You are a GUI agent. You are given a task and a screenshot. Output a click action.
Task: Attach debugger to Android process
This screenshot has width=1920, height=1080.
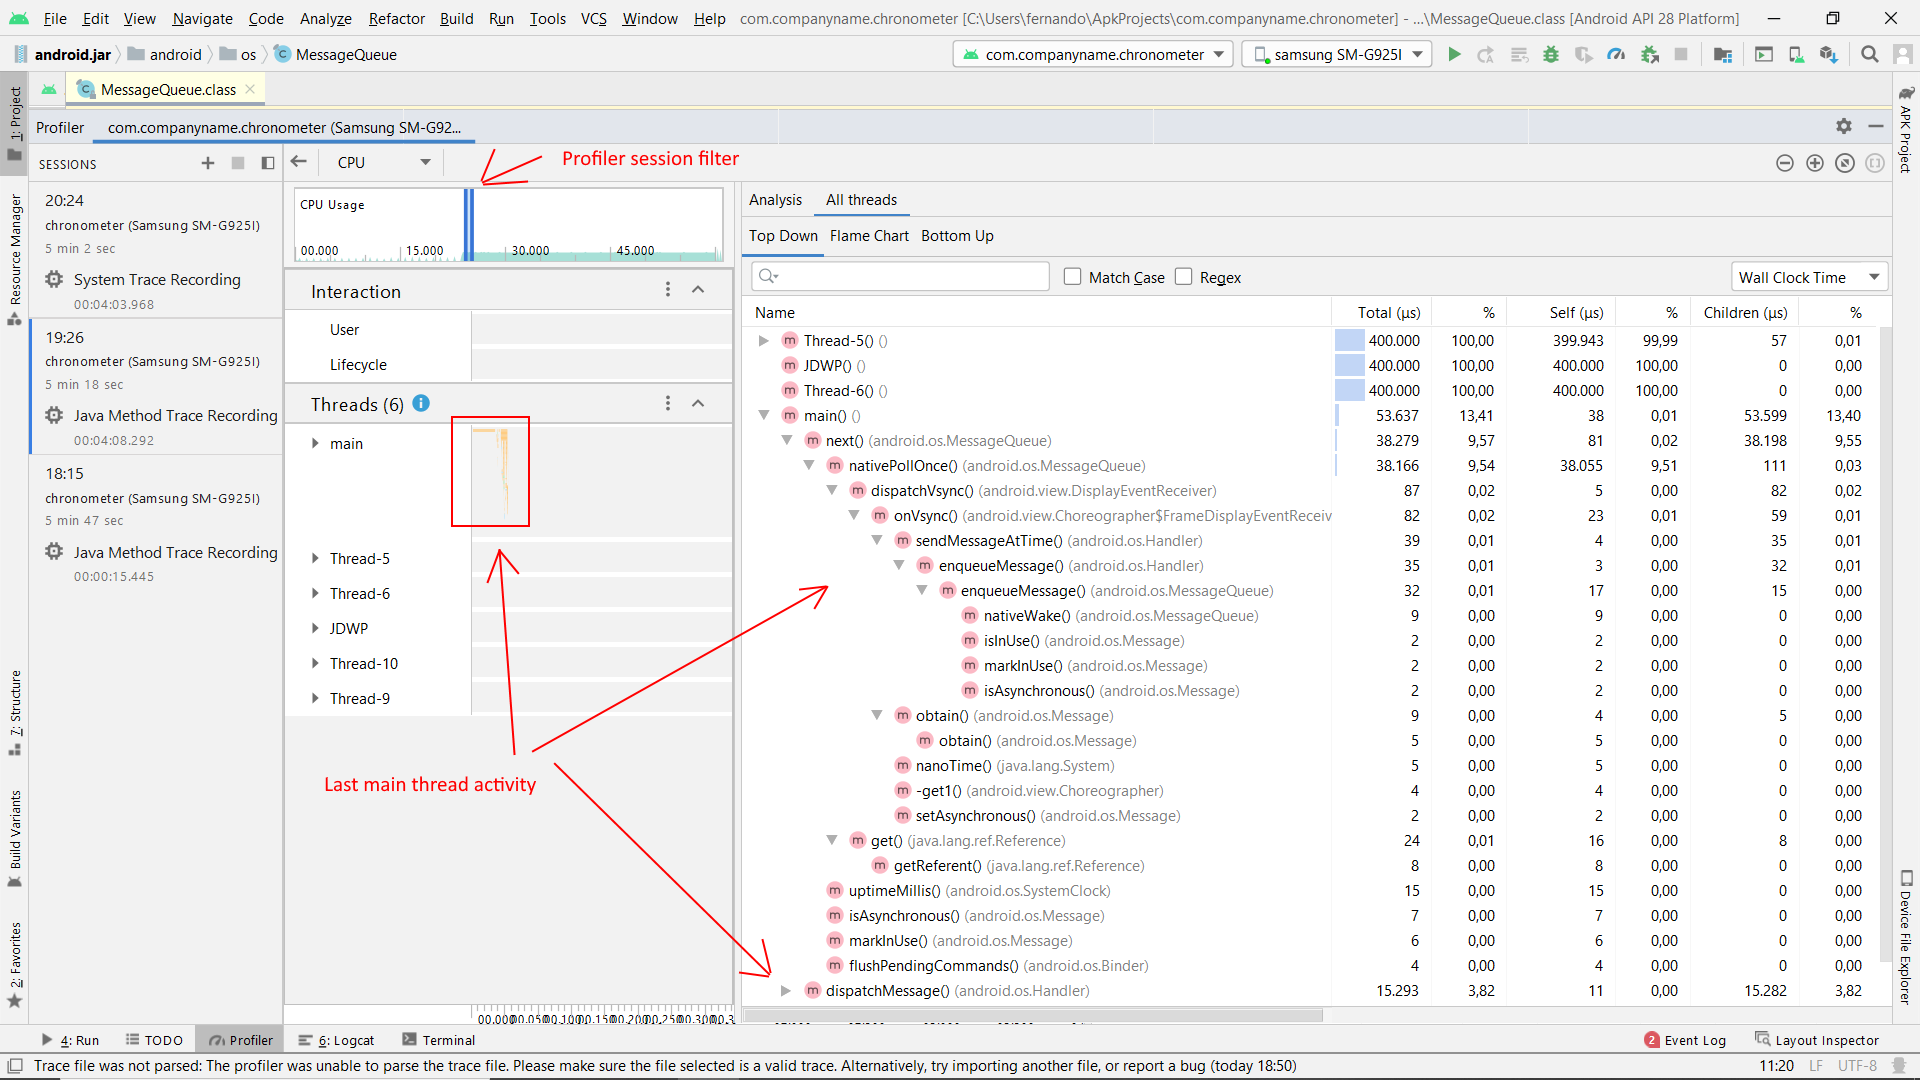[x=1649, y=54]
